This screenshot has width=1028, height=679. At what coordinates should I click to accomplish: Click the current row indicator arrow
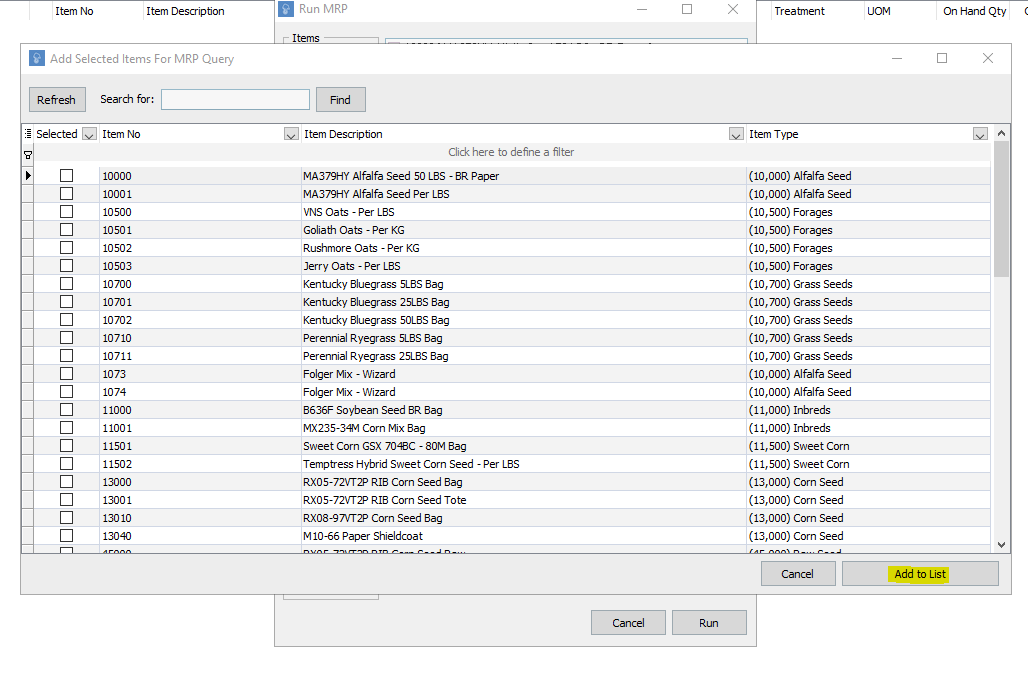(x=28, y=176)
